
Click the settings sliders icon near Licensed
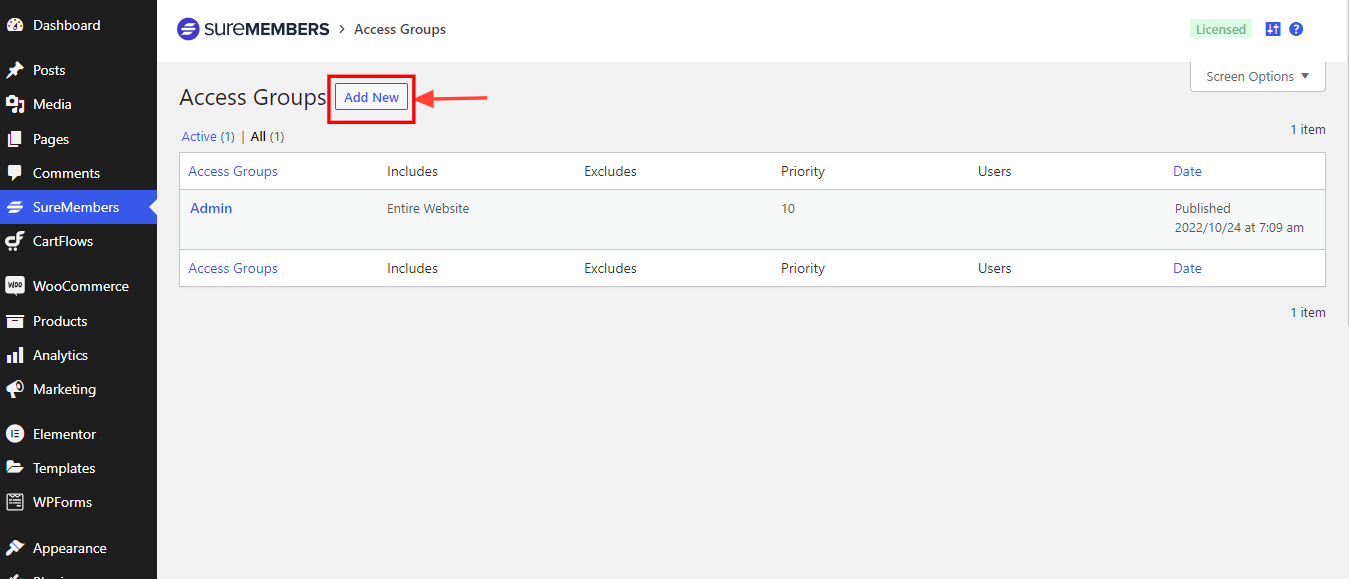point(1273,29)
